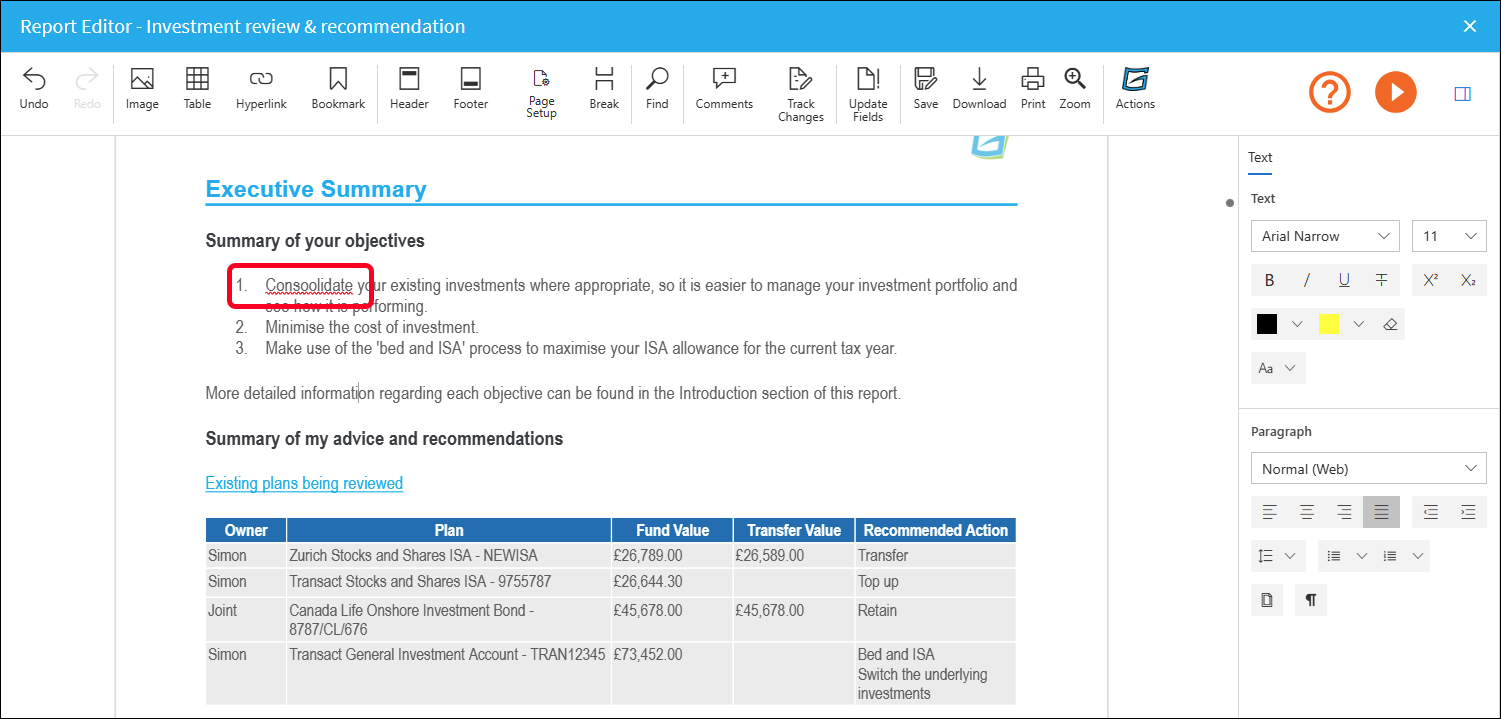Insert a Table from the toolbar
This screenshot has height=719, width=1501.
point(197,89)
